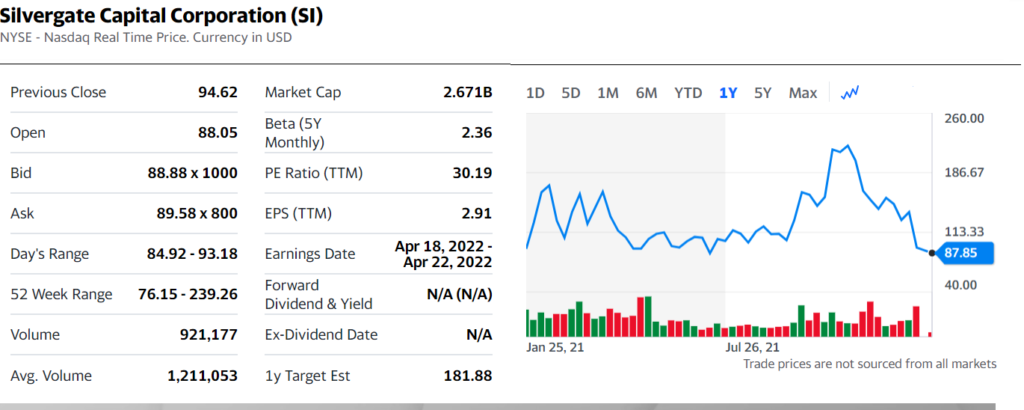Viewport: 1024px width, 410px height.
Task: Show the Max chart range
Action: (x=803, y=93)
